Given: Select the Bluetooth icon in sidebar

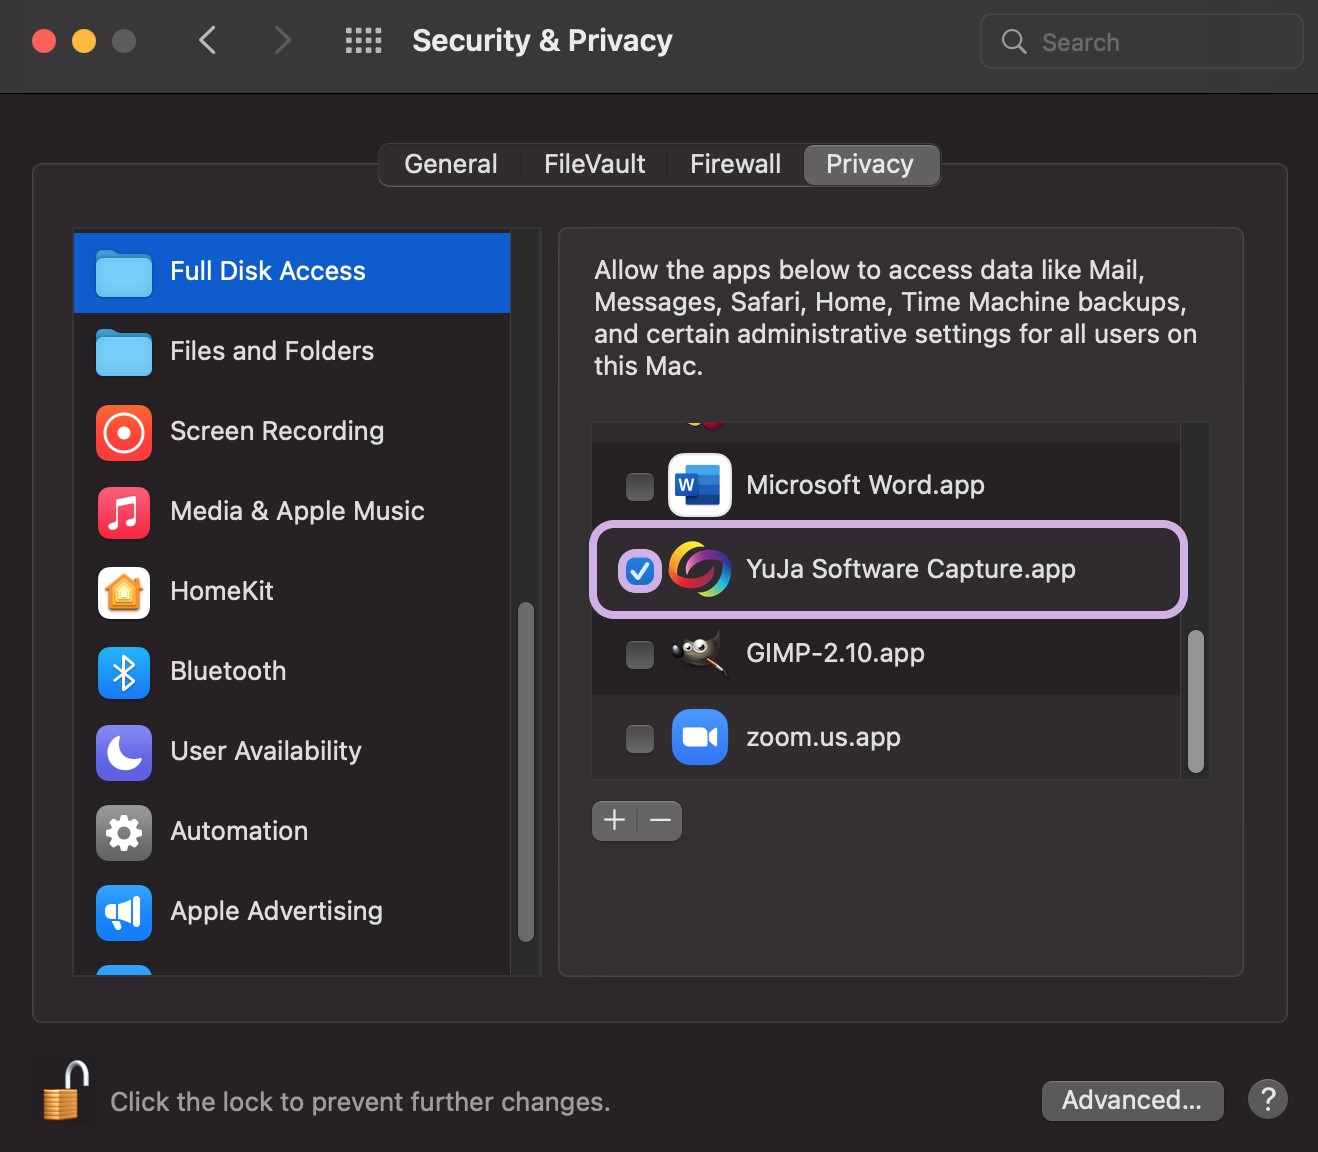Looking at the screenshot, I should 124,672.
